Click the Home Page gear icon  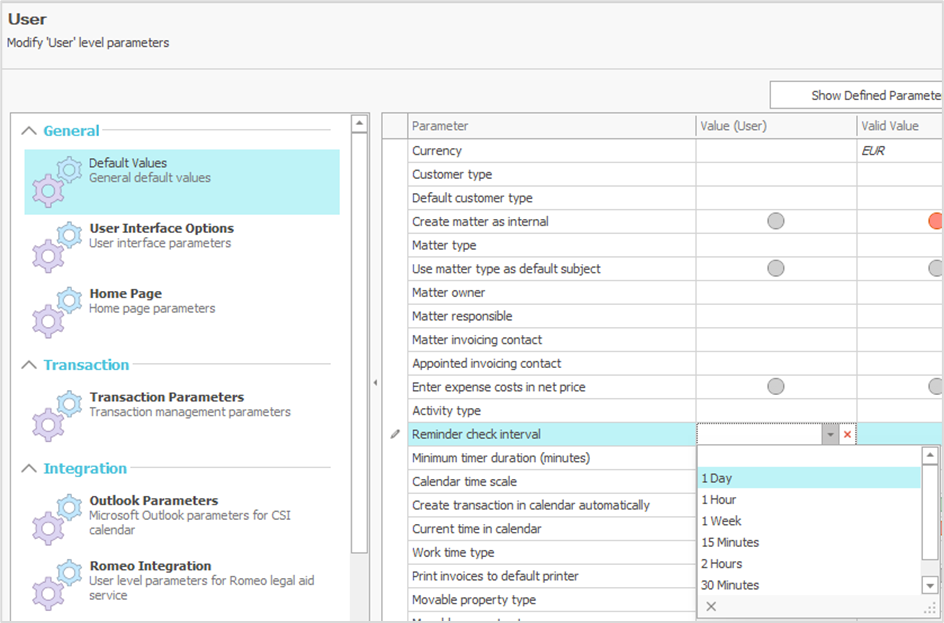coord(56,309)
